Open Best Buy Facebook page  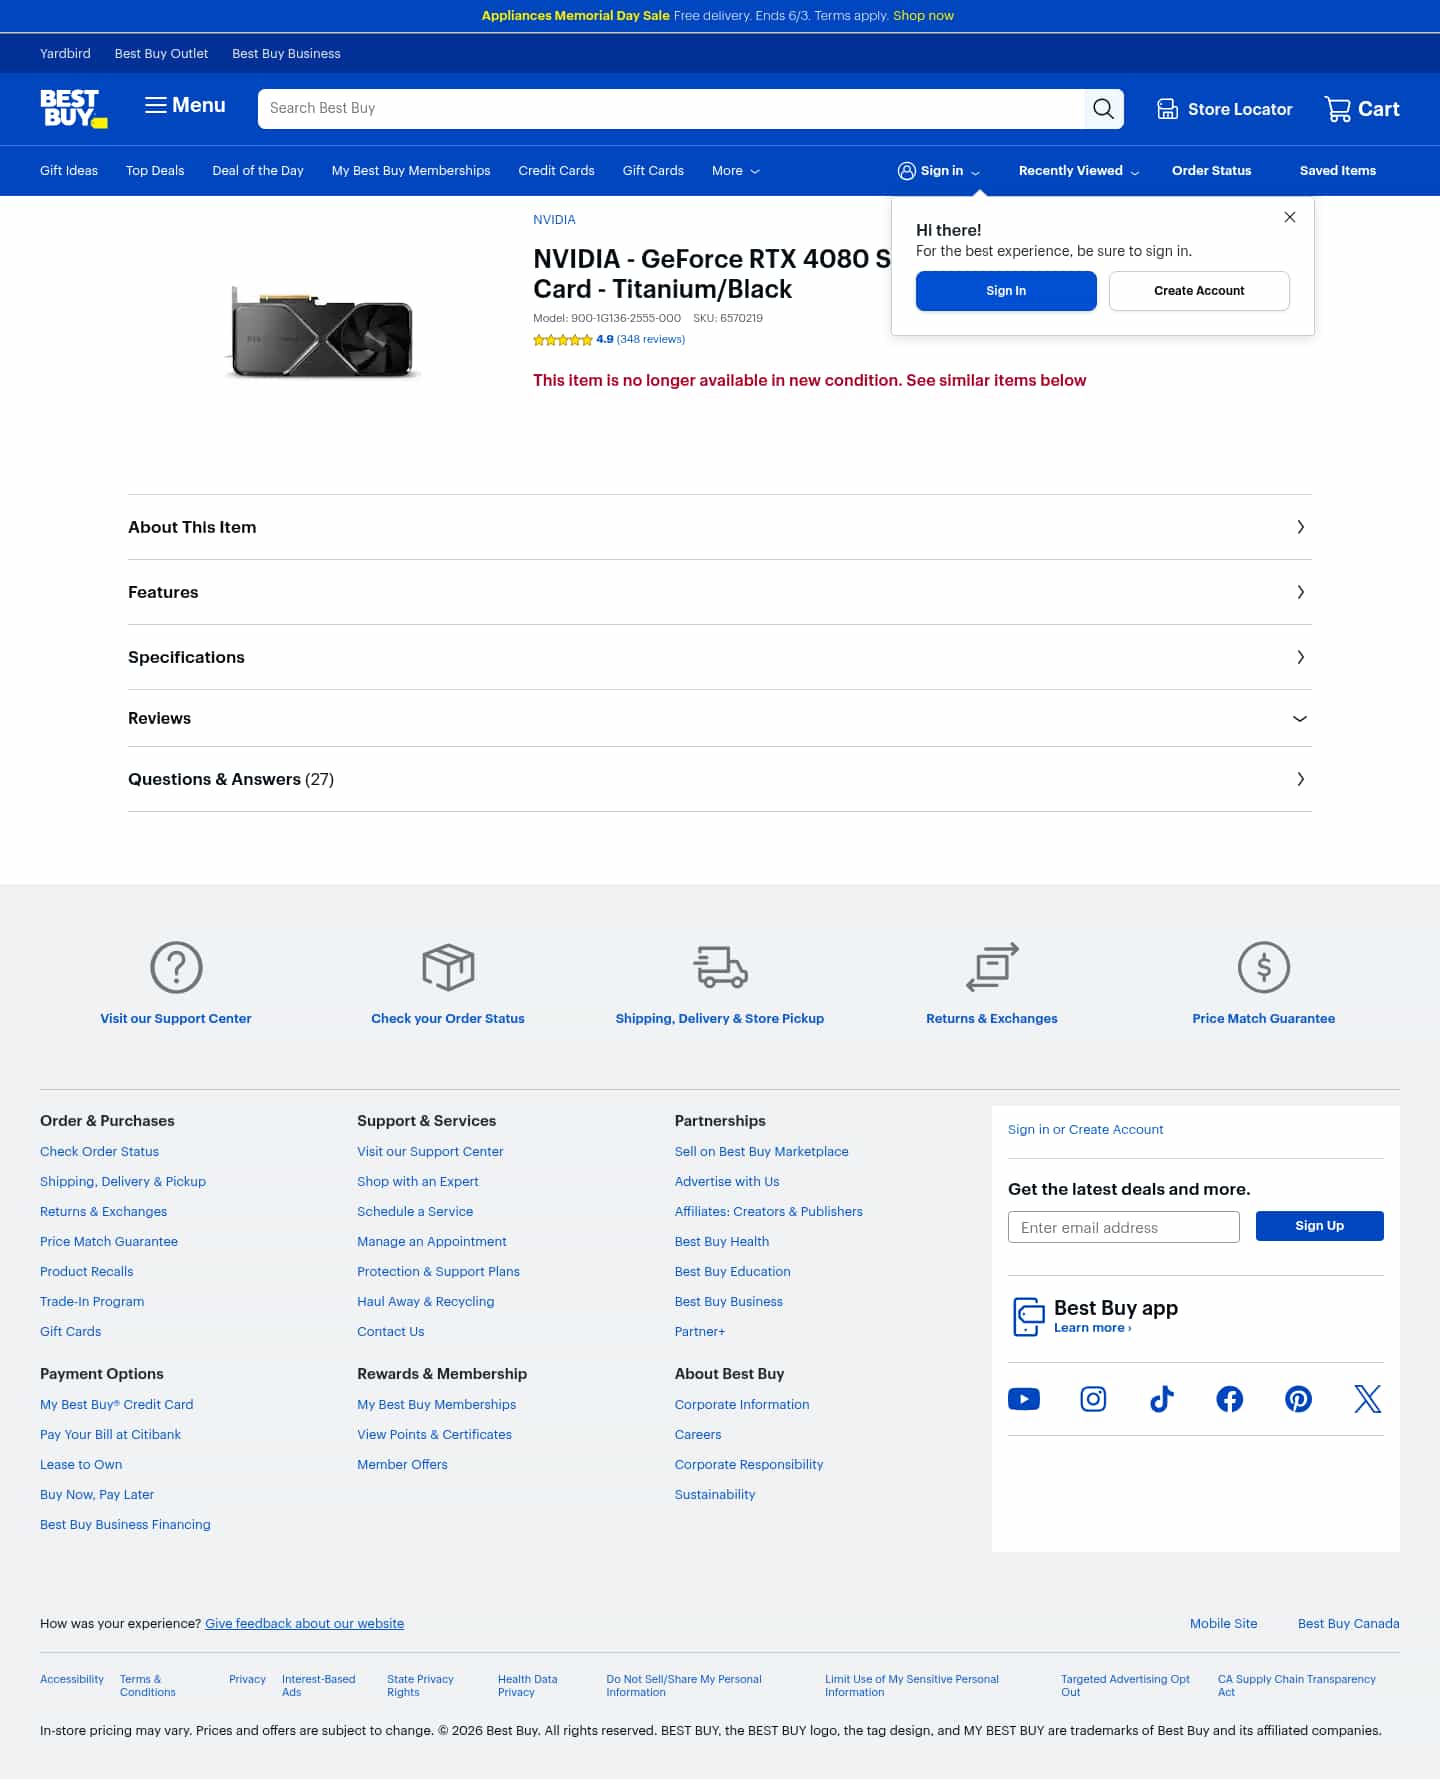pyautogui.click(x=1230, y=1399)
